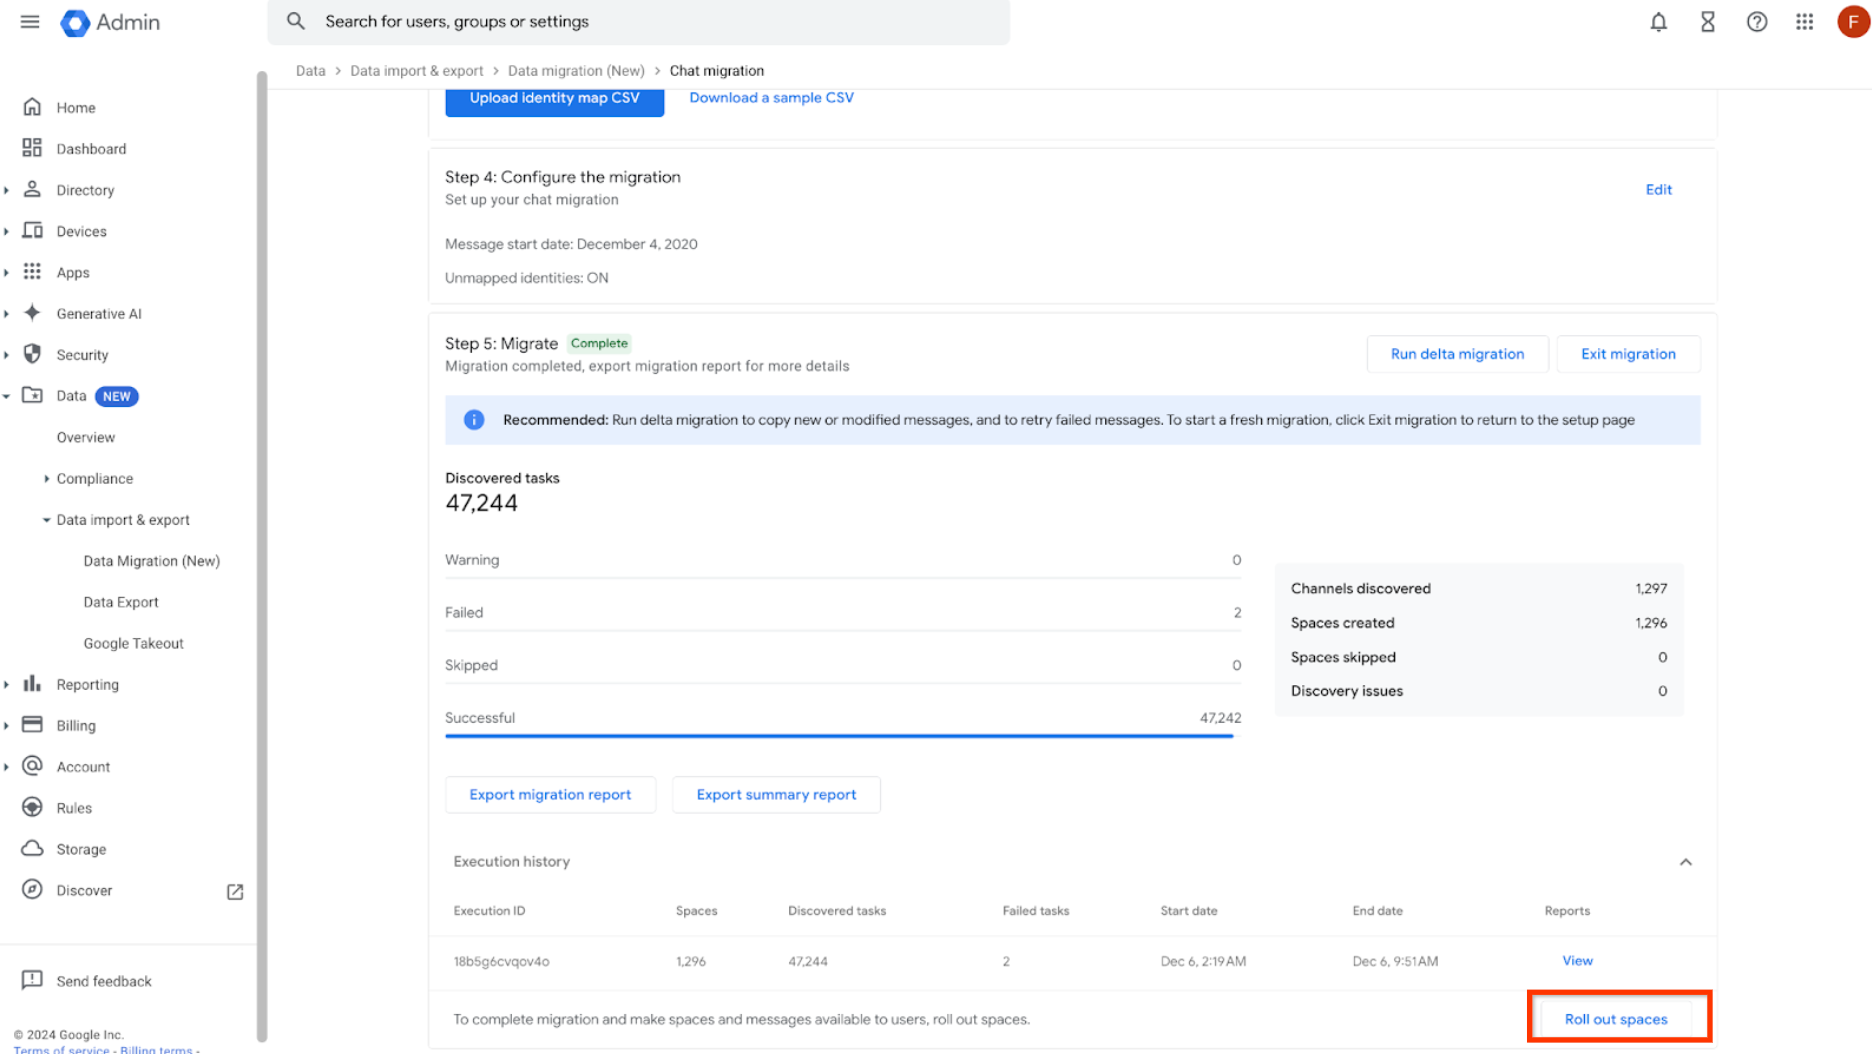This screenshot has height=1054, width=1872.
Task: Collapse the Data import & export section
Action: (x=45, y=519)
